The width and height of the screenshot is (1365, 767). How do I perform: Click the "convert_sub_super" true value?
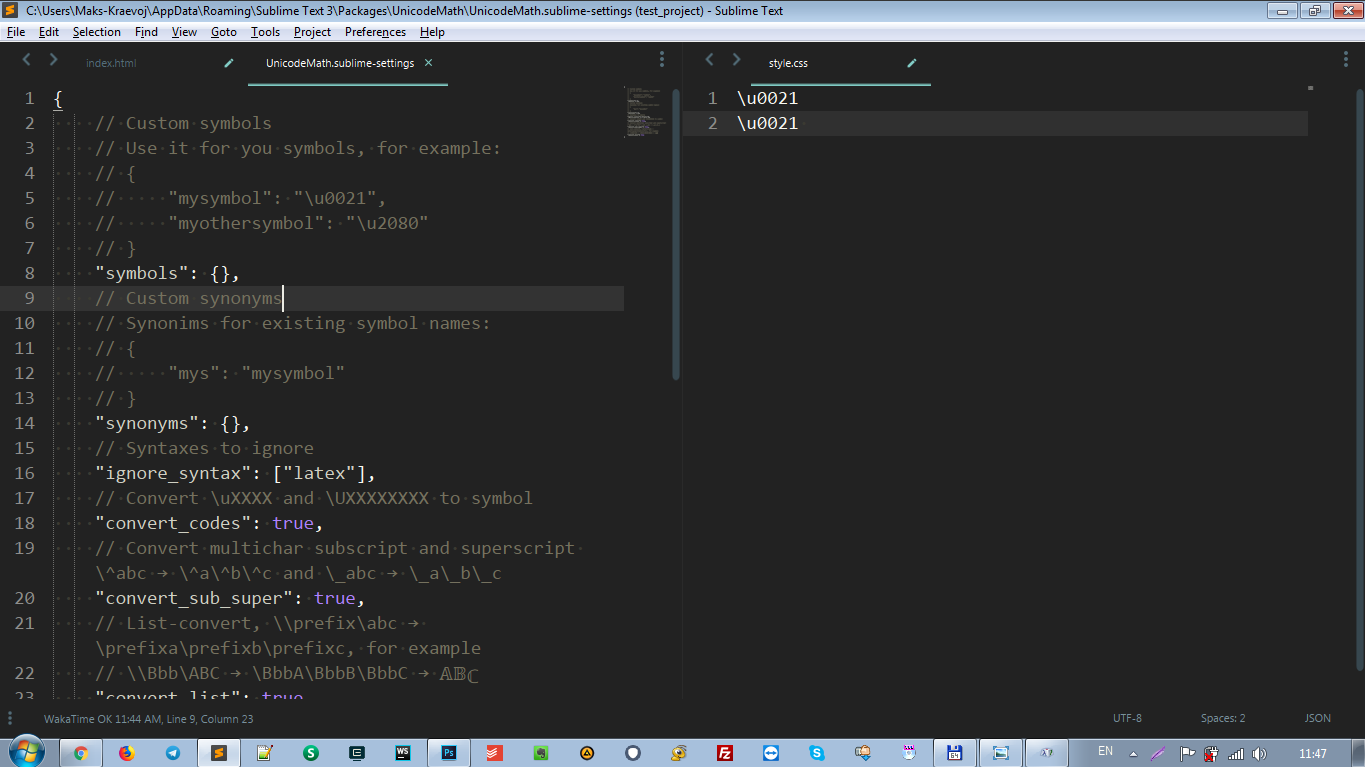click(x=335, y=598)
